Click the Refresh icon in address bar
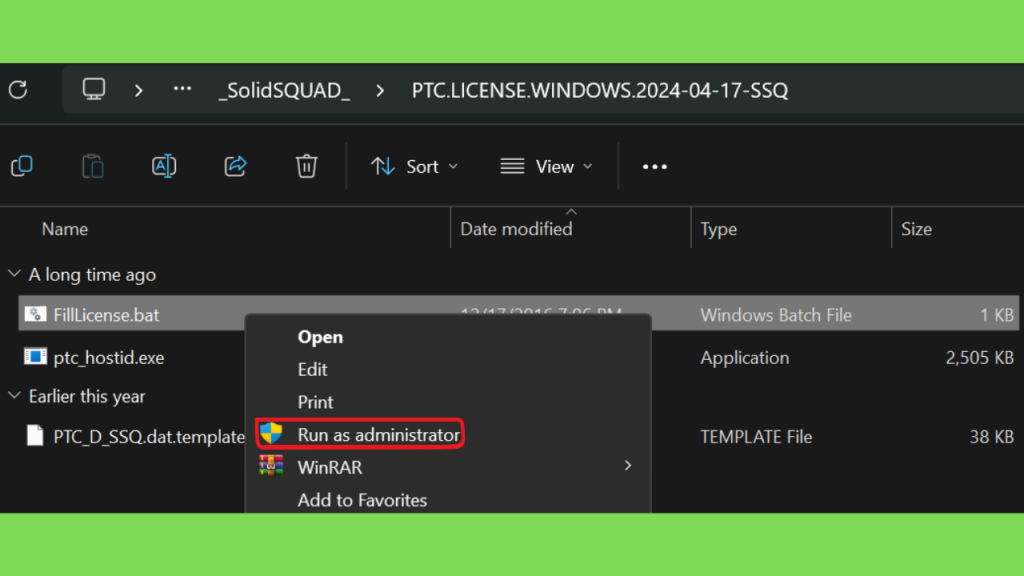Viewport: 1024px width, 576px height. point(17,90)
